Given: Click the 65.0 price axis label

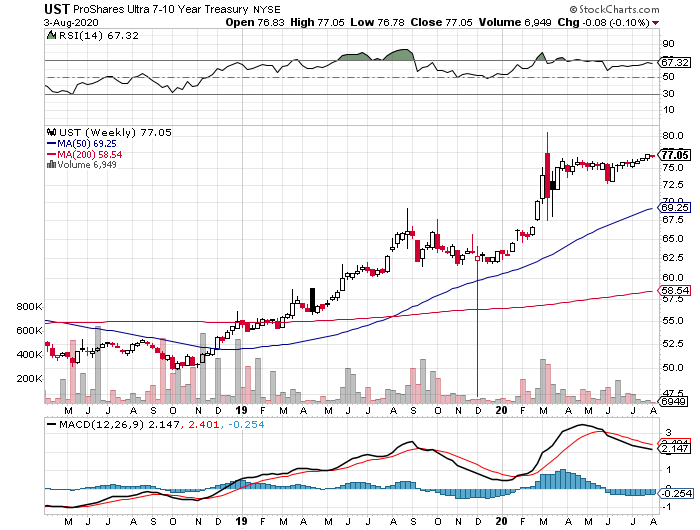Looking at the screenshot, I should coord(673,238).
